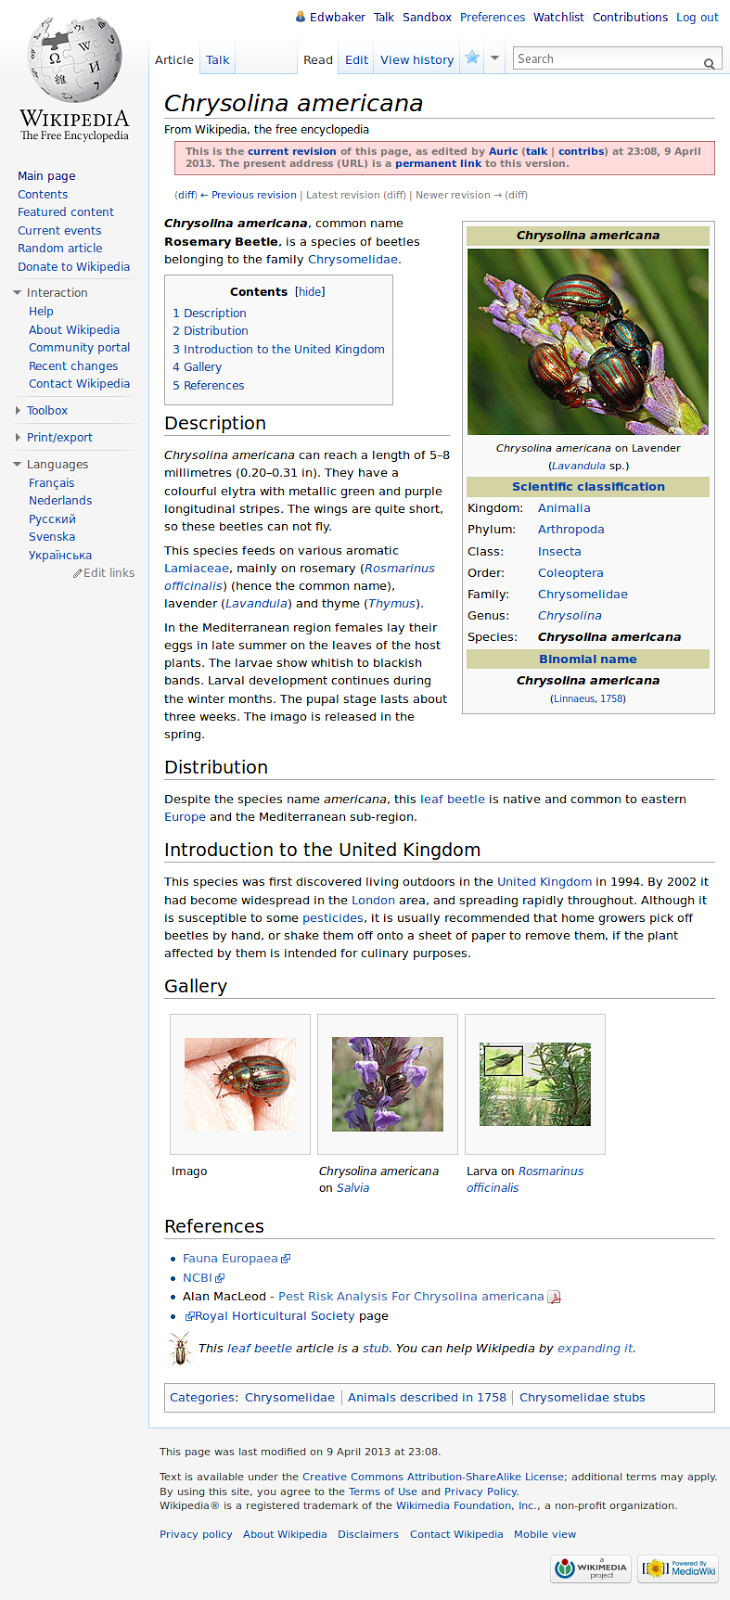The width and height of the screenshot is (730, 1600).
Task: Click inside the Search input field
Action: coord(605,59)
